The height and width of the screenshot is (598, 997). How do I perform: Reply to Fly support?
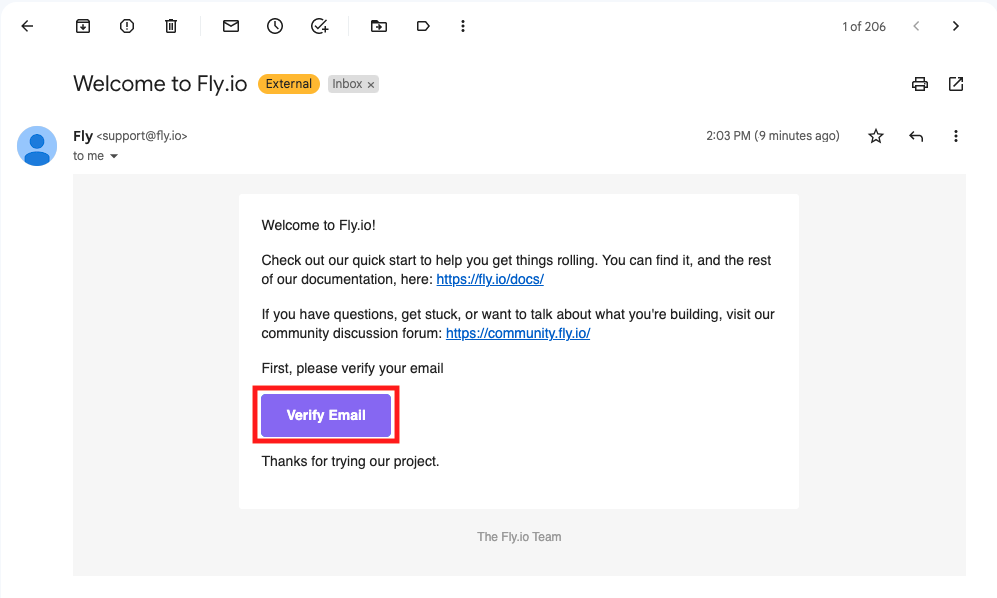[916, 136]
